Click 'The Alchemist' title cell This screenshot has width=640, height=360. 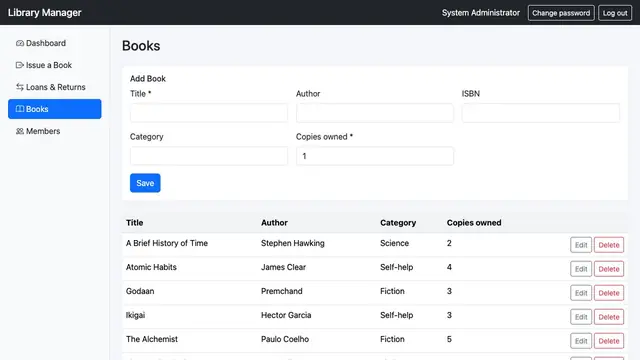coord(152,339)
